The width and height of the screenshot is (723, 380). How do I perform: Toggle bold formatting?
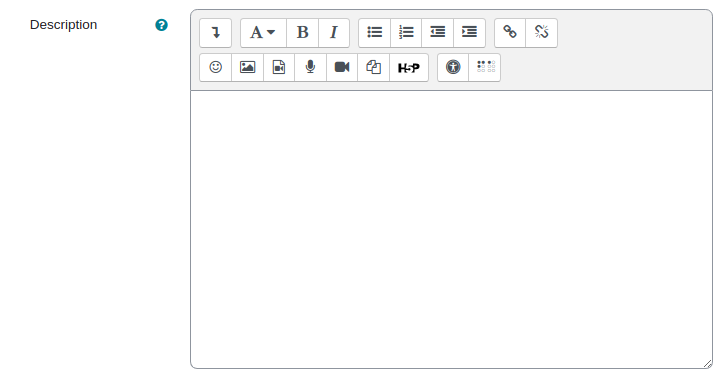302,33
